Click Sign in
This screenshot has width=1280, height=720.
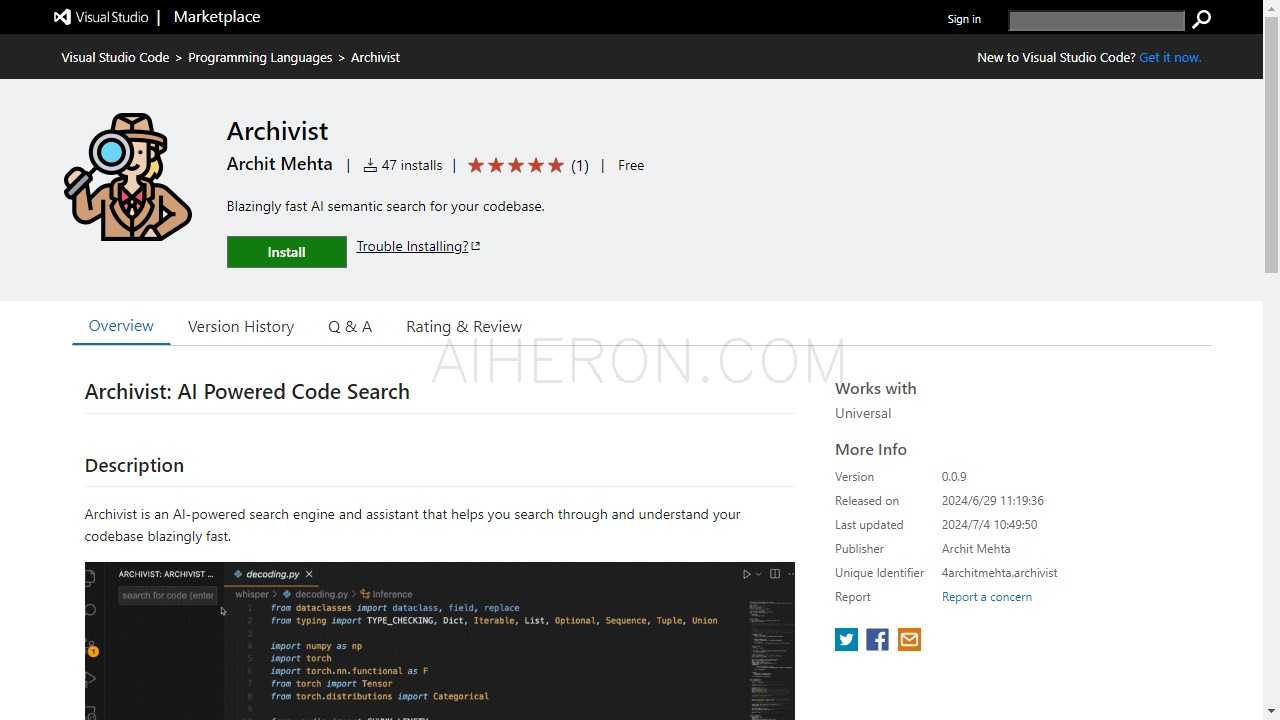(x=964, y=19)
